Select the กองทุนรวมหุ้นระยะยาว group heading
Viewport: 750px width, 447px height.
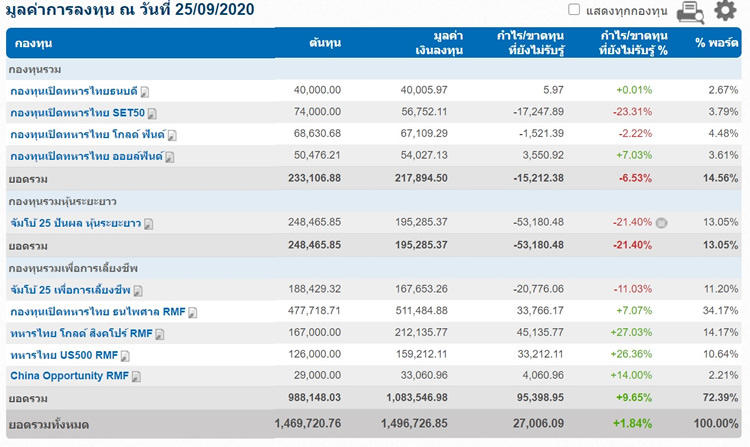point(62,201)
